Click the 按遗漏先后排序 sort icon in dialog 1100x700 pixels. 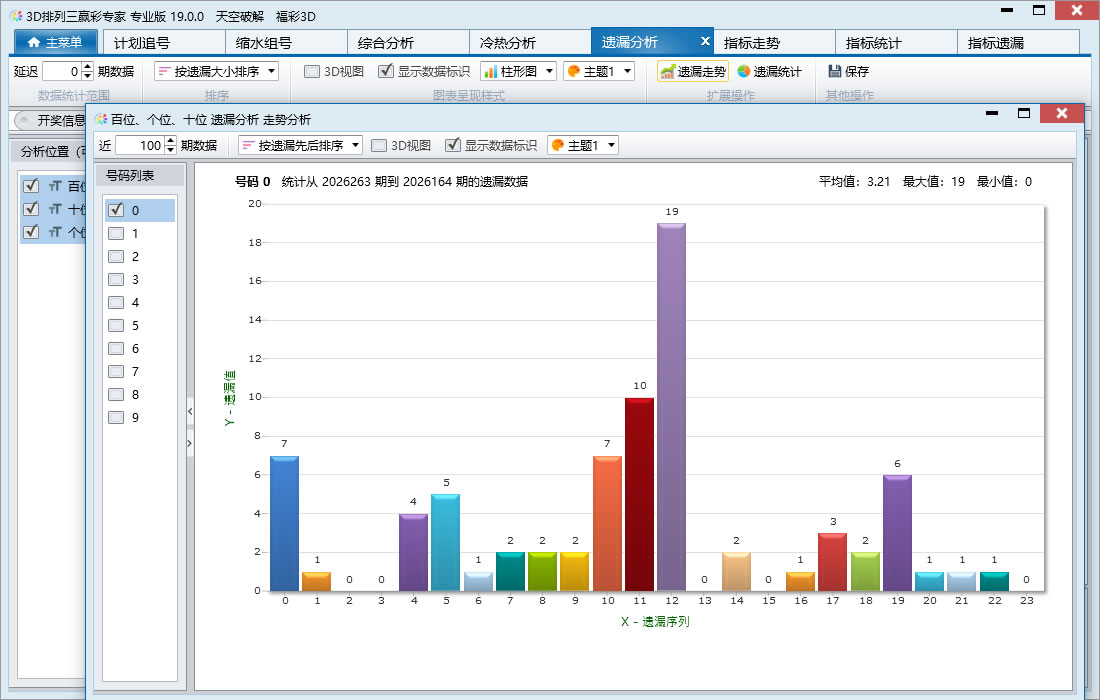[x=248, y=145]
